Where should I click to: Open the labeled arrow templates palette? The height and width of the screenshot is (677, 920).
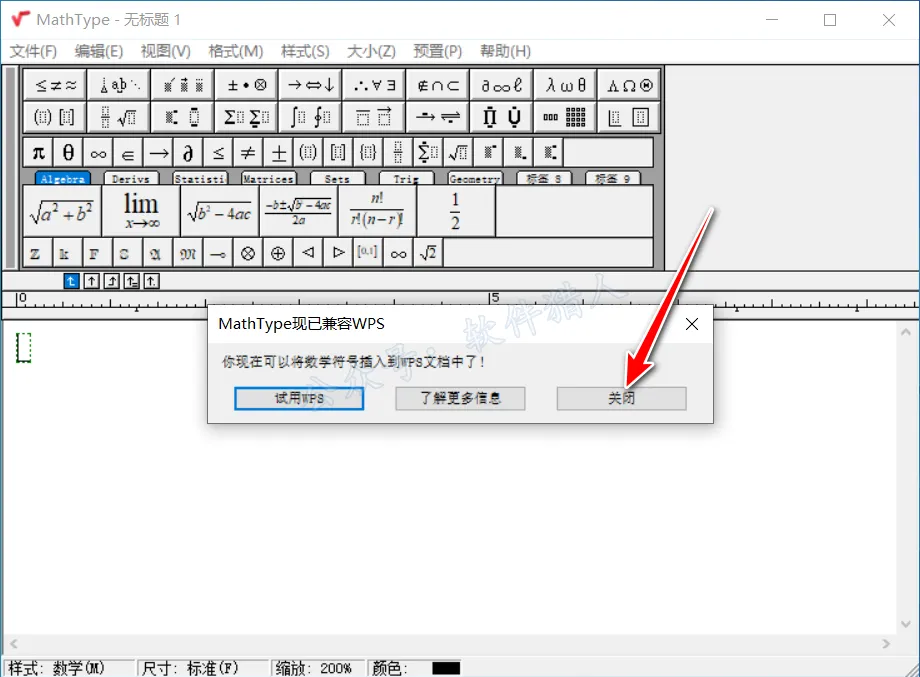click(x=438, y=117)
